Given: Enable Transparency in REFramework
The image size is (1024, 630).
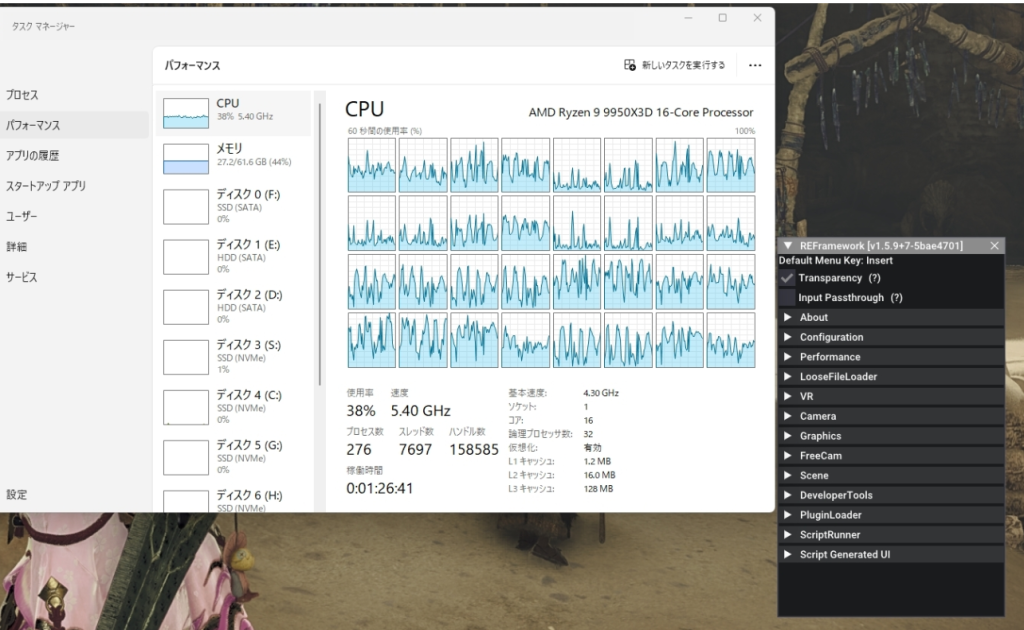Looking at the screenshot, I should coord(787,278).
